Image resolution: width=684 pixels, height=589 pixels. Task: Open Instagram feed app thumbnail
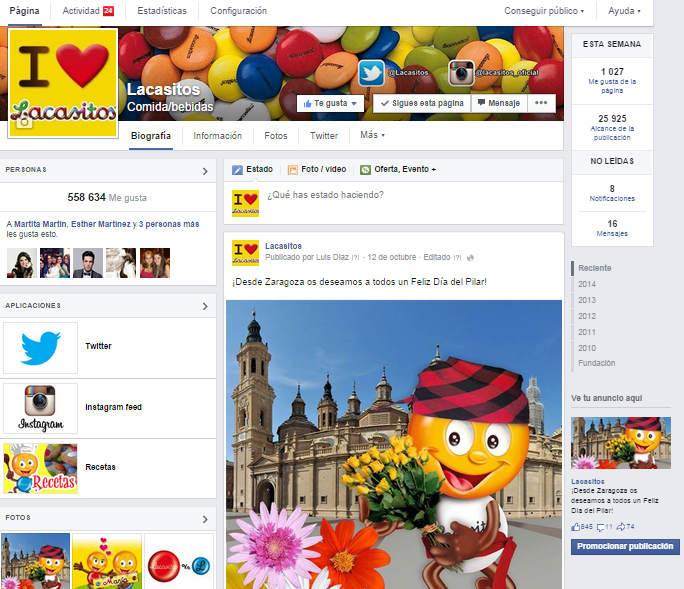(x=41, y=409)
